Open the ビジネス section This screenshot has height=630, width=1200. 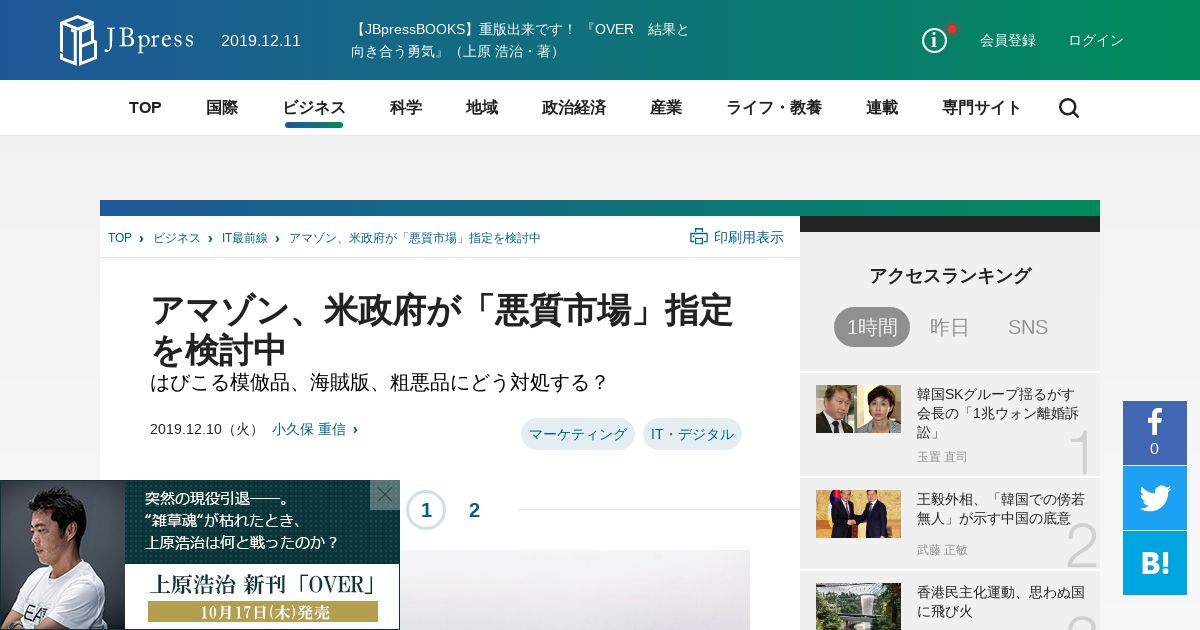[314, 108]
